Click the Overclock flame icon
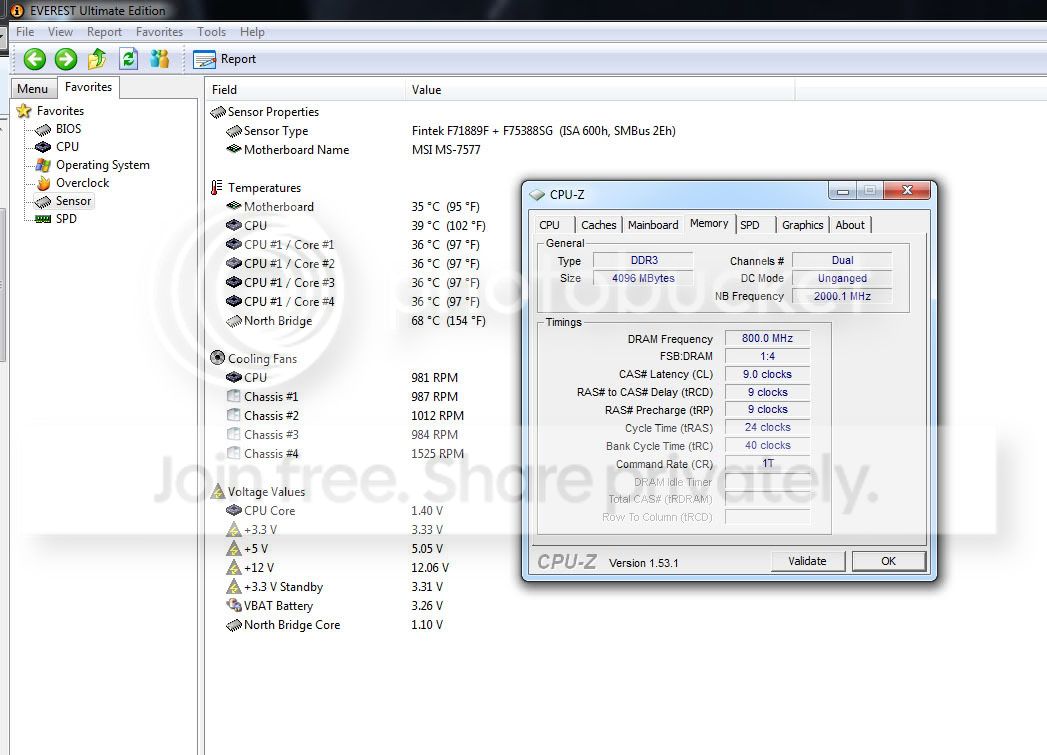Image resolution: width=1047 pixels, height=755 pixels. [43, 183]
